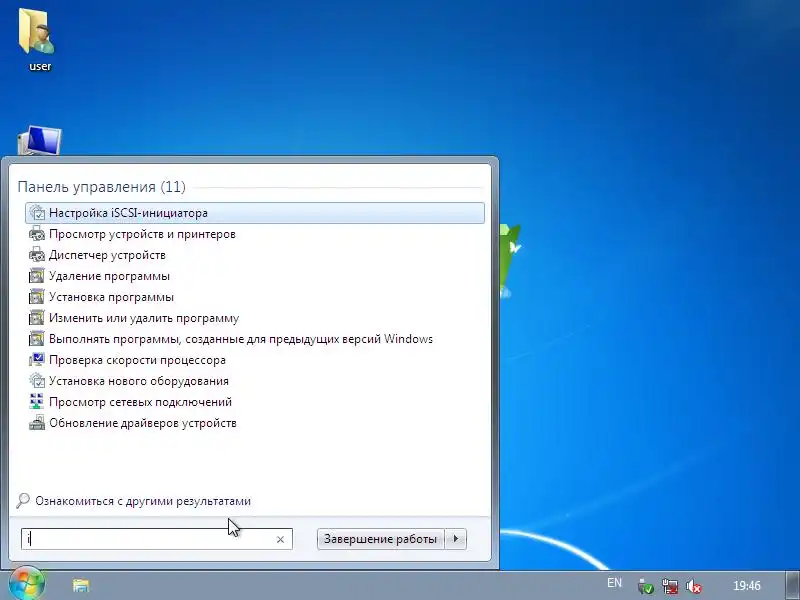Image resolution: width=800 pixels, height=600 pixels.
Task: Click the Show desktop button
Action: coord(792,585)
